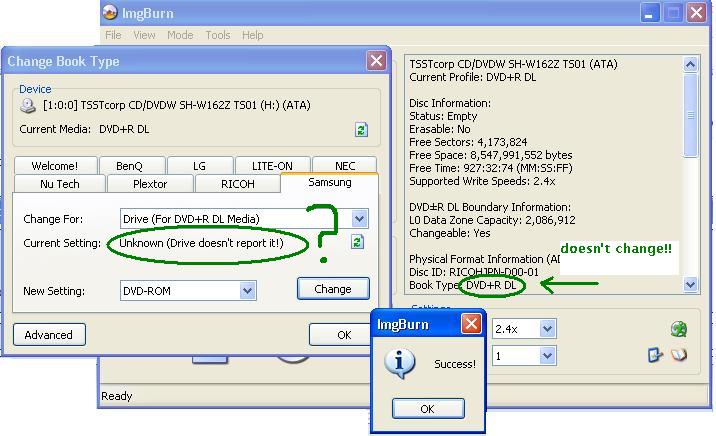The width and height of the screenshot is (716, 436).
Task: Click 'L0 Data Zone Capacity: 2,086,912' line
Action: pyautogui.click(x=492, y=220)
